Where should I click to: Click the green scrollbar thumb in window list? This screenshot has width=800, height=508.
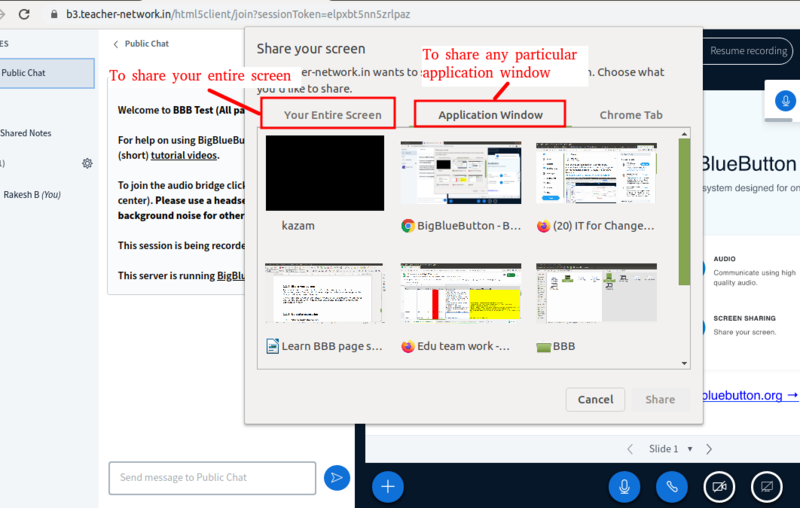click(684, 212)
